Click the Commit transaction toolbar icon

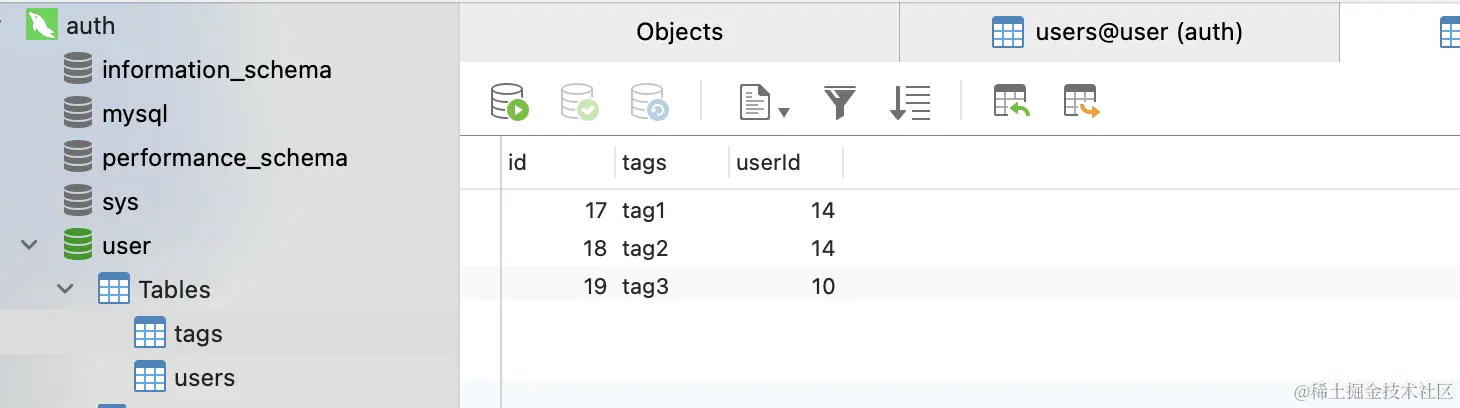pos(580,102)
